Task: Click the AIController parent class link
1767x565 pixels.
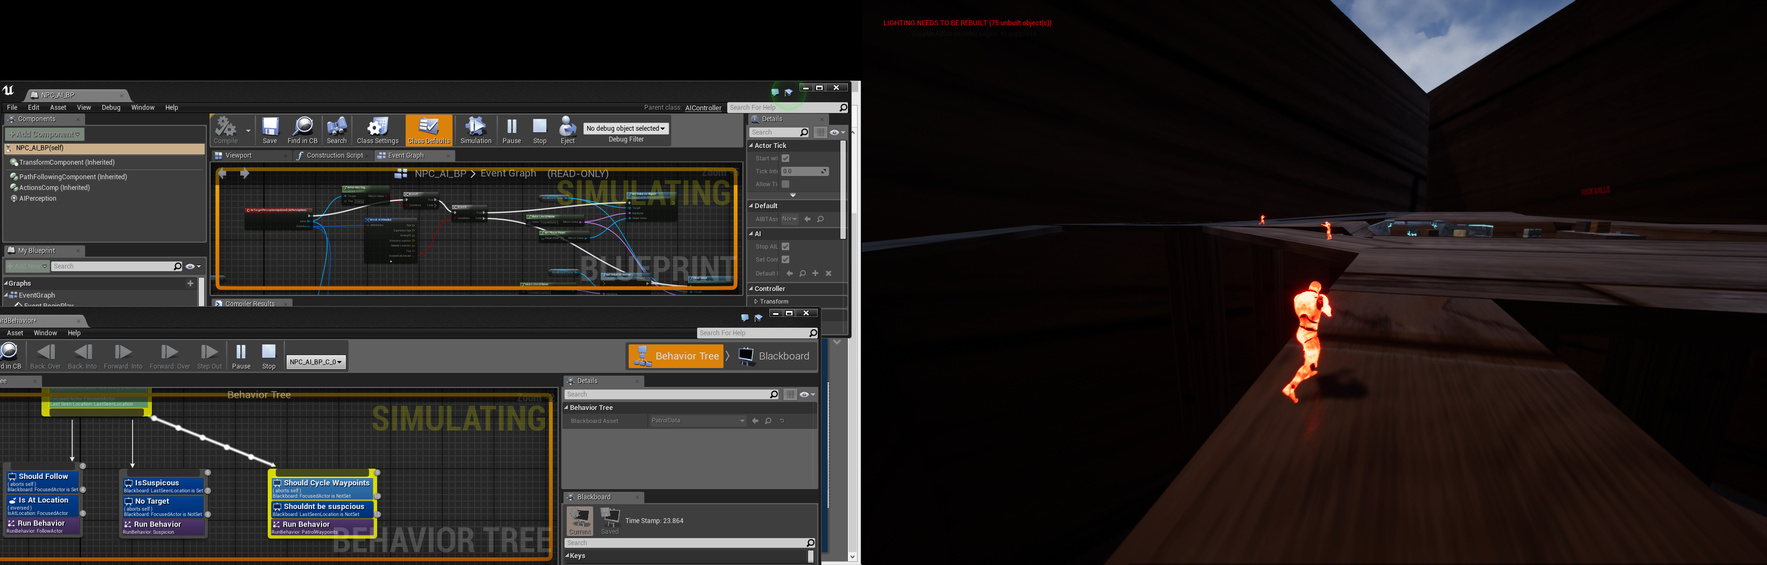Action: [x=703, y=108]
